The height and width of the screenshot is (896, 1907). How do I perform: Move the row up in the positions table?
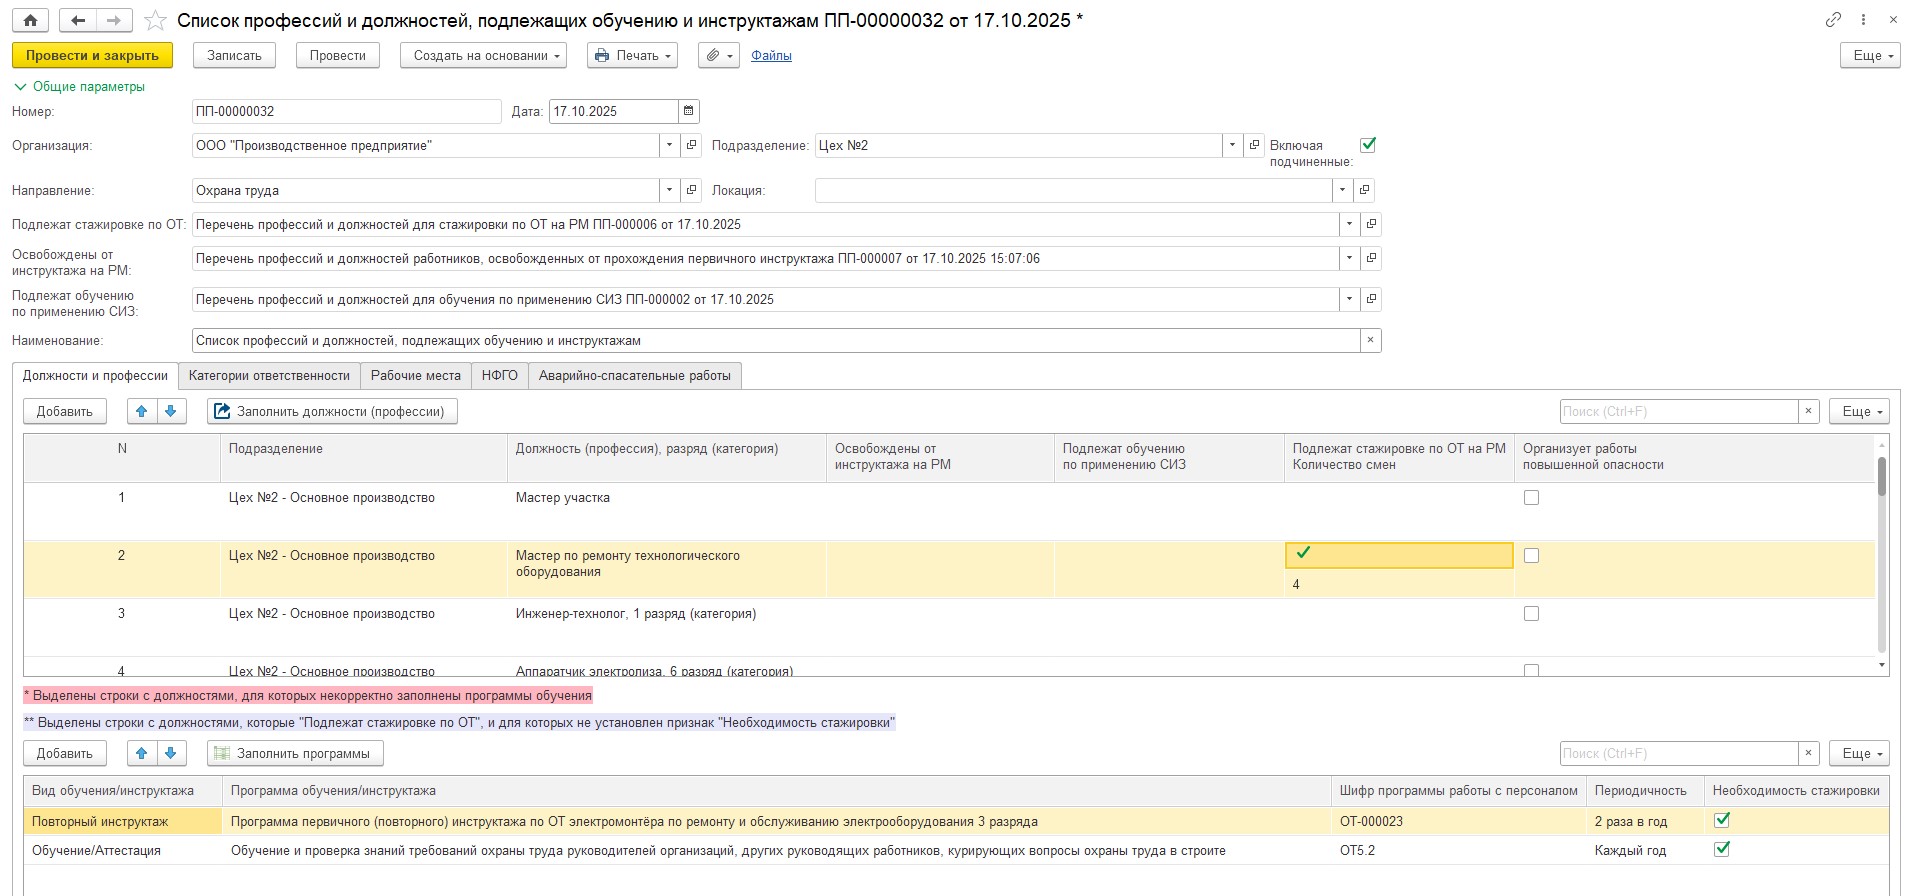(x=141, y=411)
